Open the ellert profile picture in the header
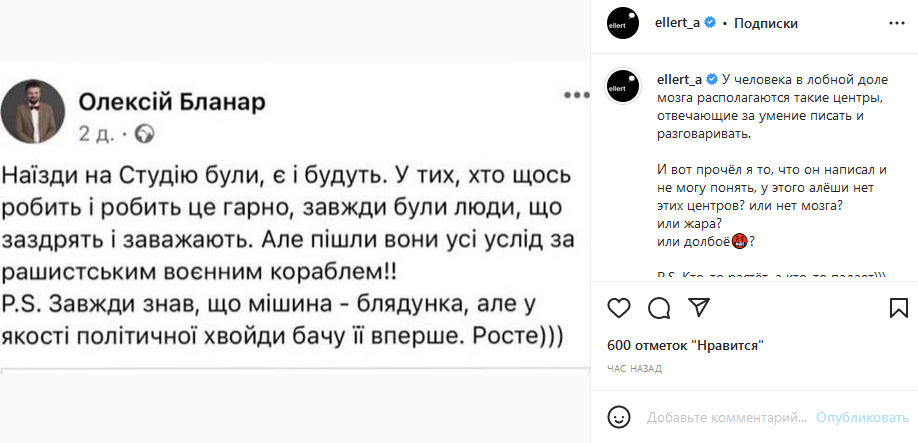The width and height of the screenshot is (918, 443). 623,23
